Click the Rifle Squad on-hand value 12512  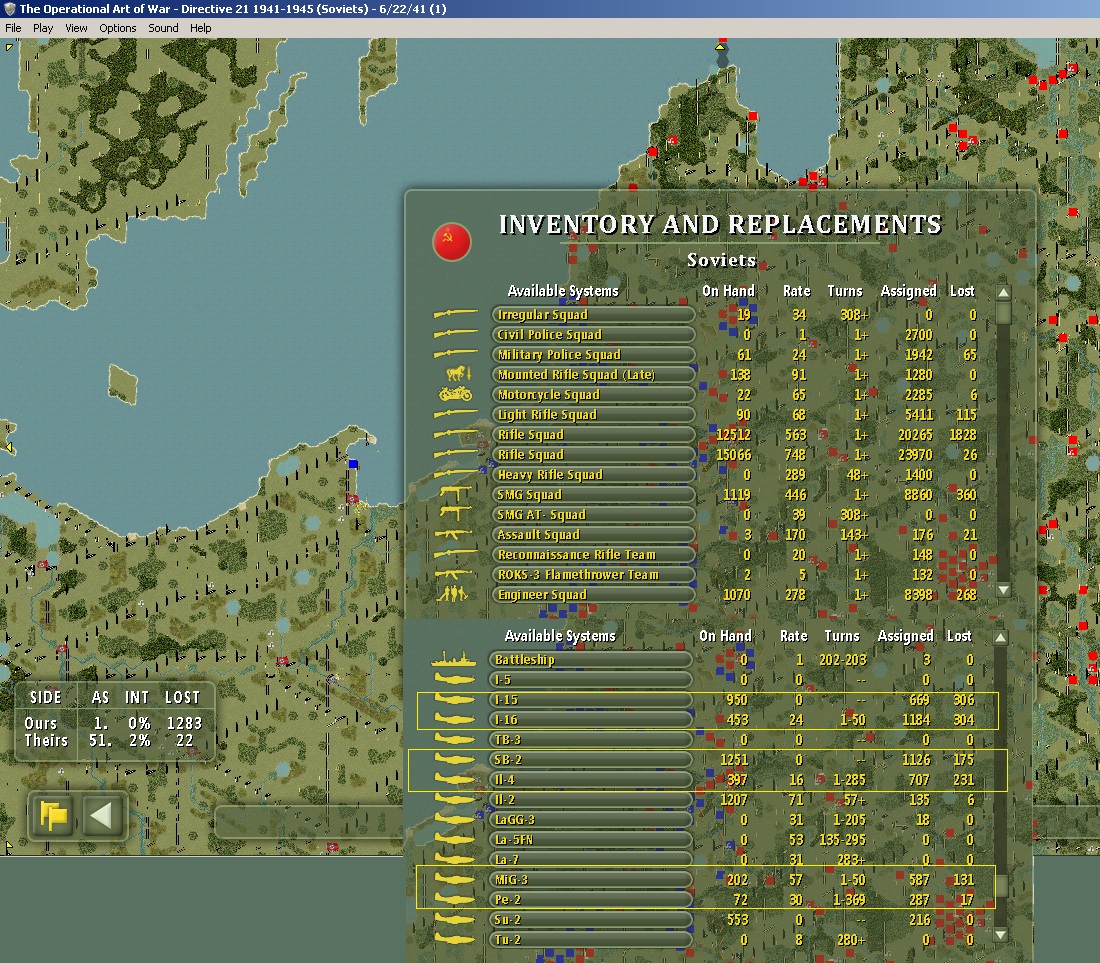click(x=733, y=435)
